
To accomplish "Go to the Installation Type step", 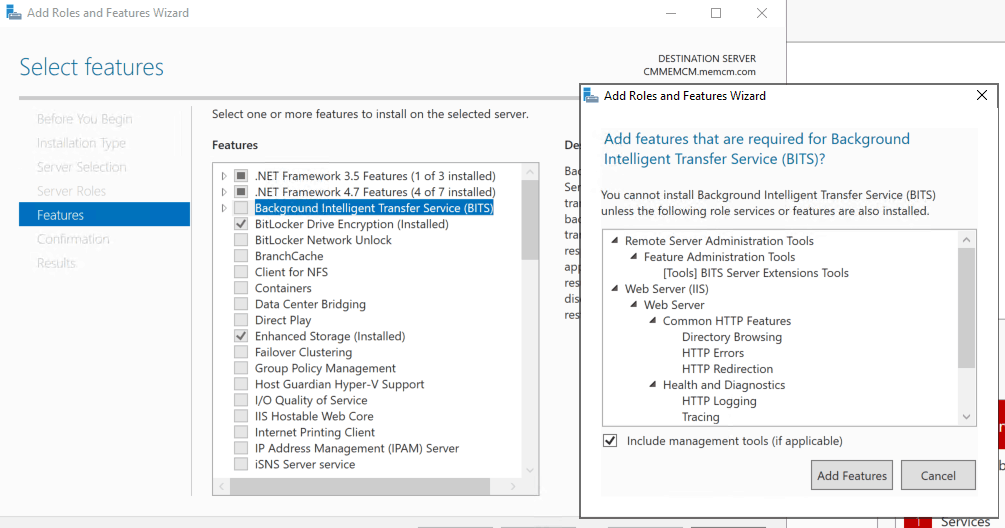I will click(81, 143).
